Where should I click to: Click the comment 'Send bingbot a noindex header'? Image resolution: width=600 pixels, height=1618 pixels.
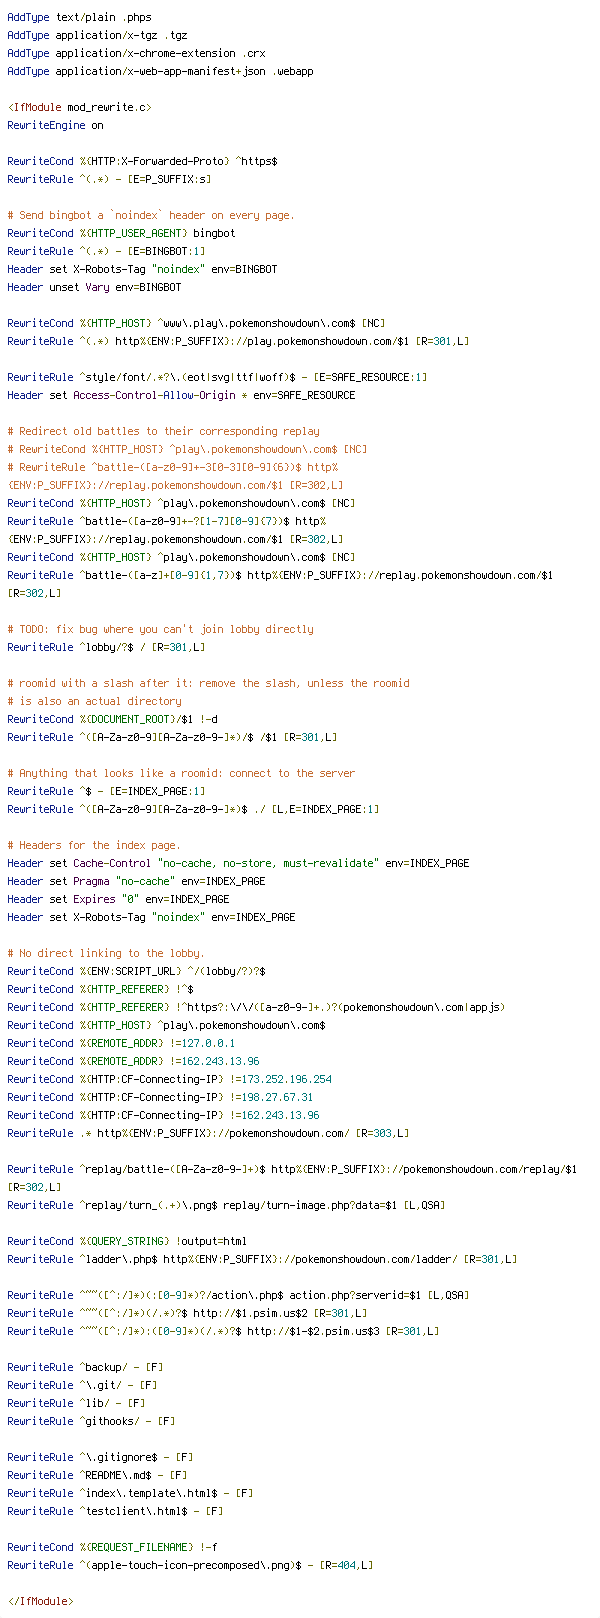coord(151,215)
